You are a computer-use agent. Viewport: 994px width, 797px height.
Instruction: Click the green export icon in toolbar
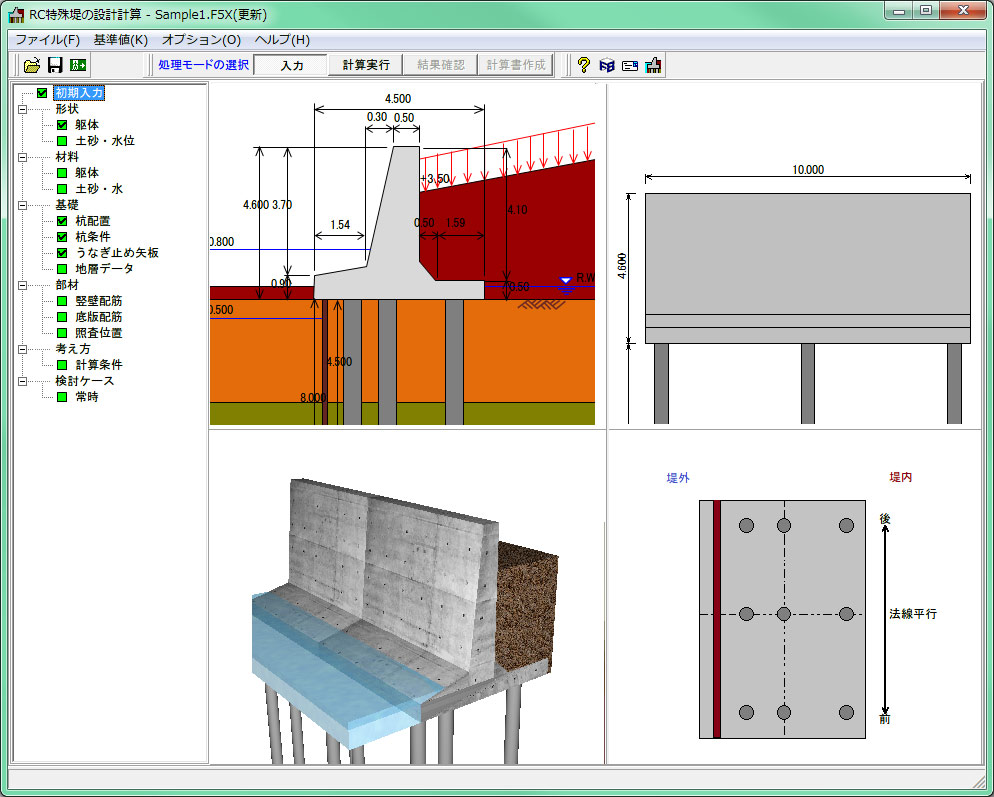(78, 65)
